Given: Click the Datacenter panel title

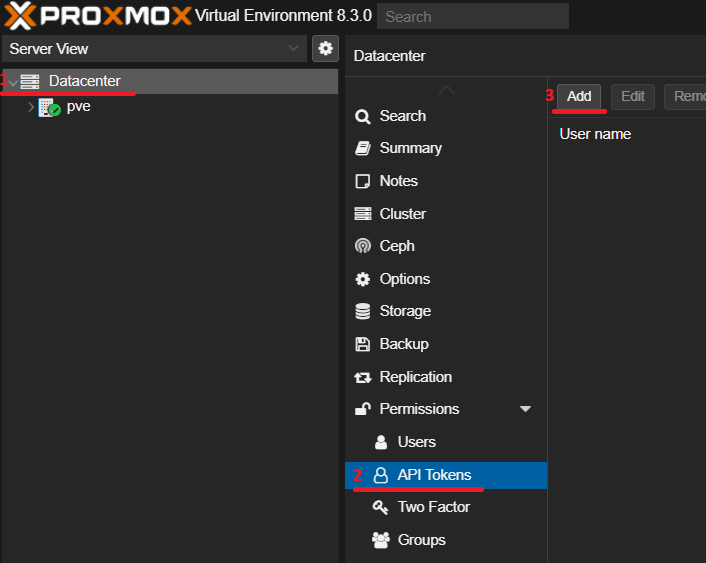Looking at the screenshot, I should [389, 56].
